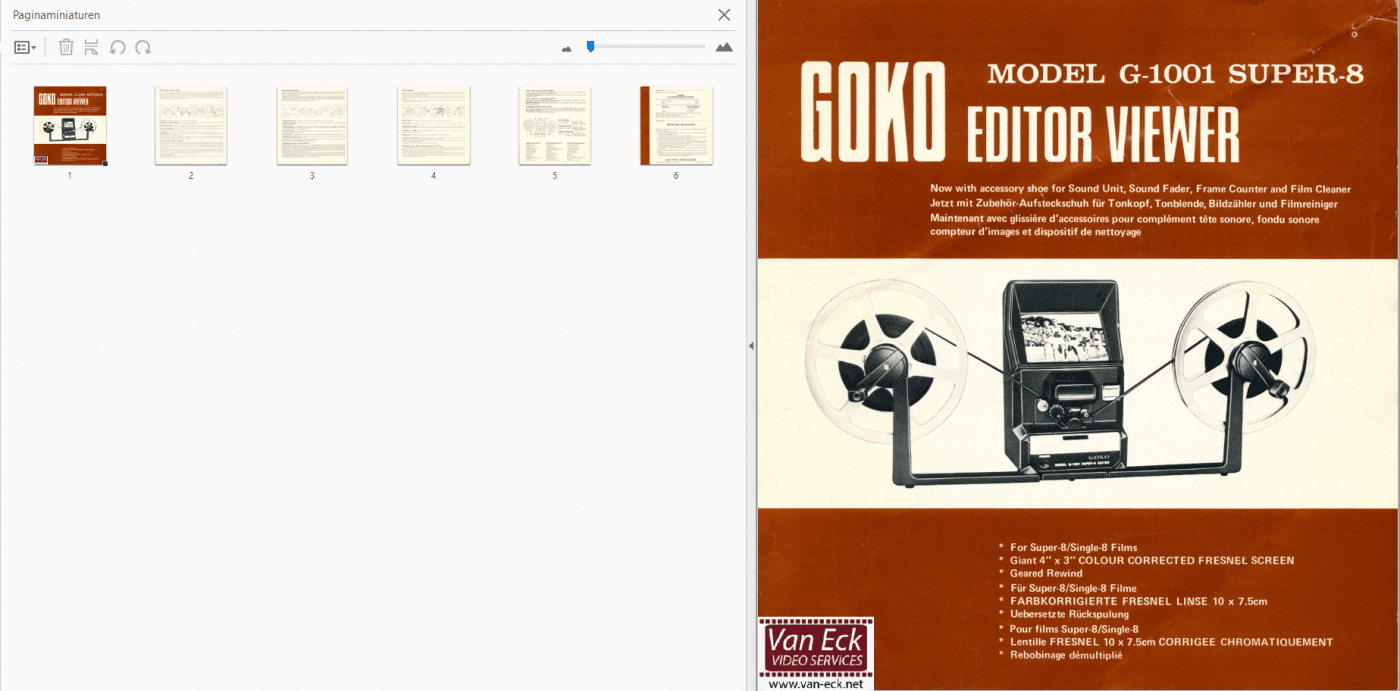Collapse the panel using the divider arrow
This screenshot has width=1400, height=691.
pos(751,345)
